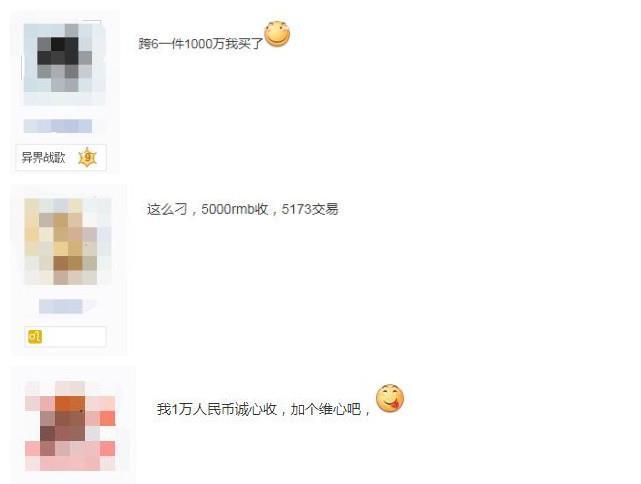Click the level 9 star badge icon
This screenshot has width=641, height=484.
tap(87, 157)
